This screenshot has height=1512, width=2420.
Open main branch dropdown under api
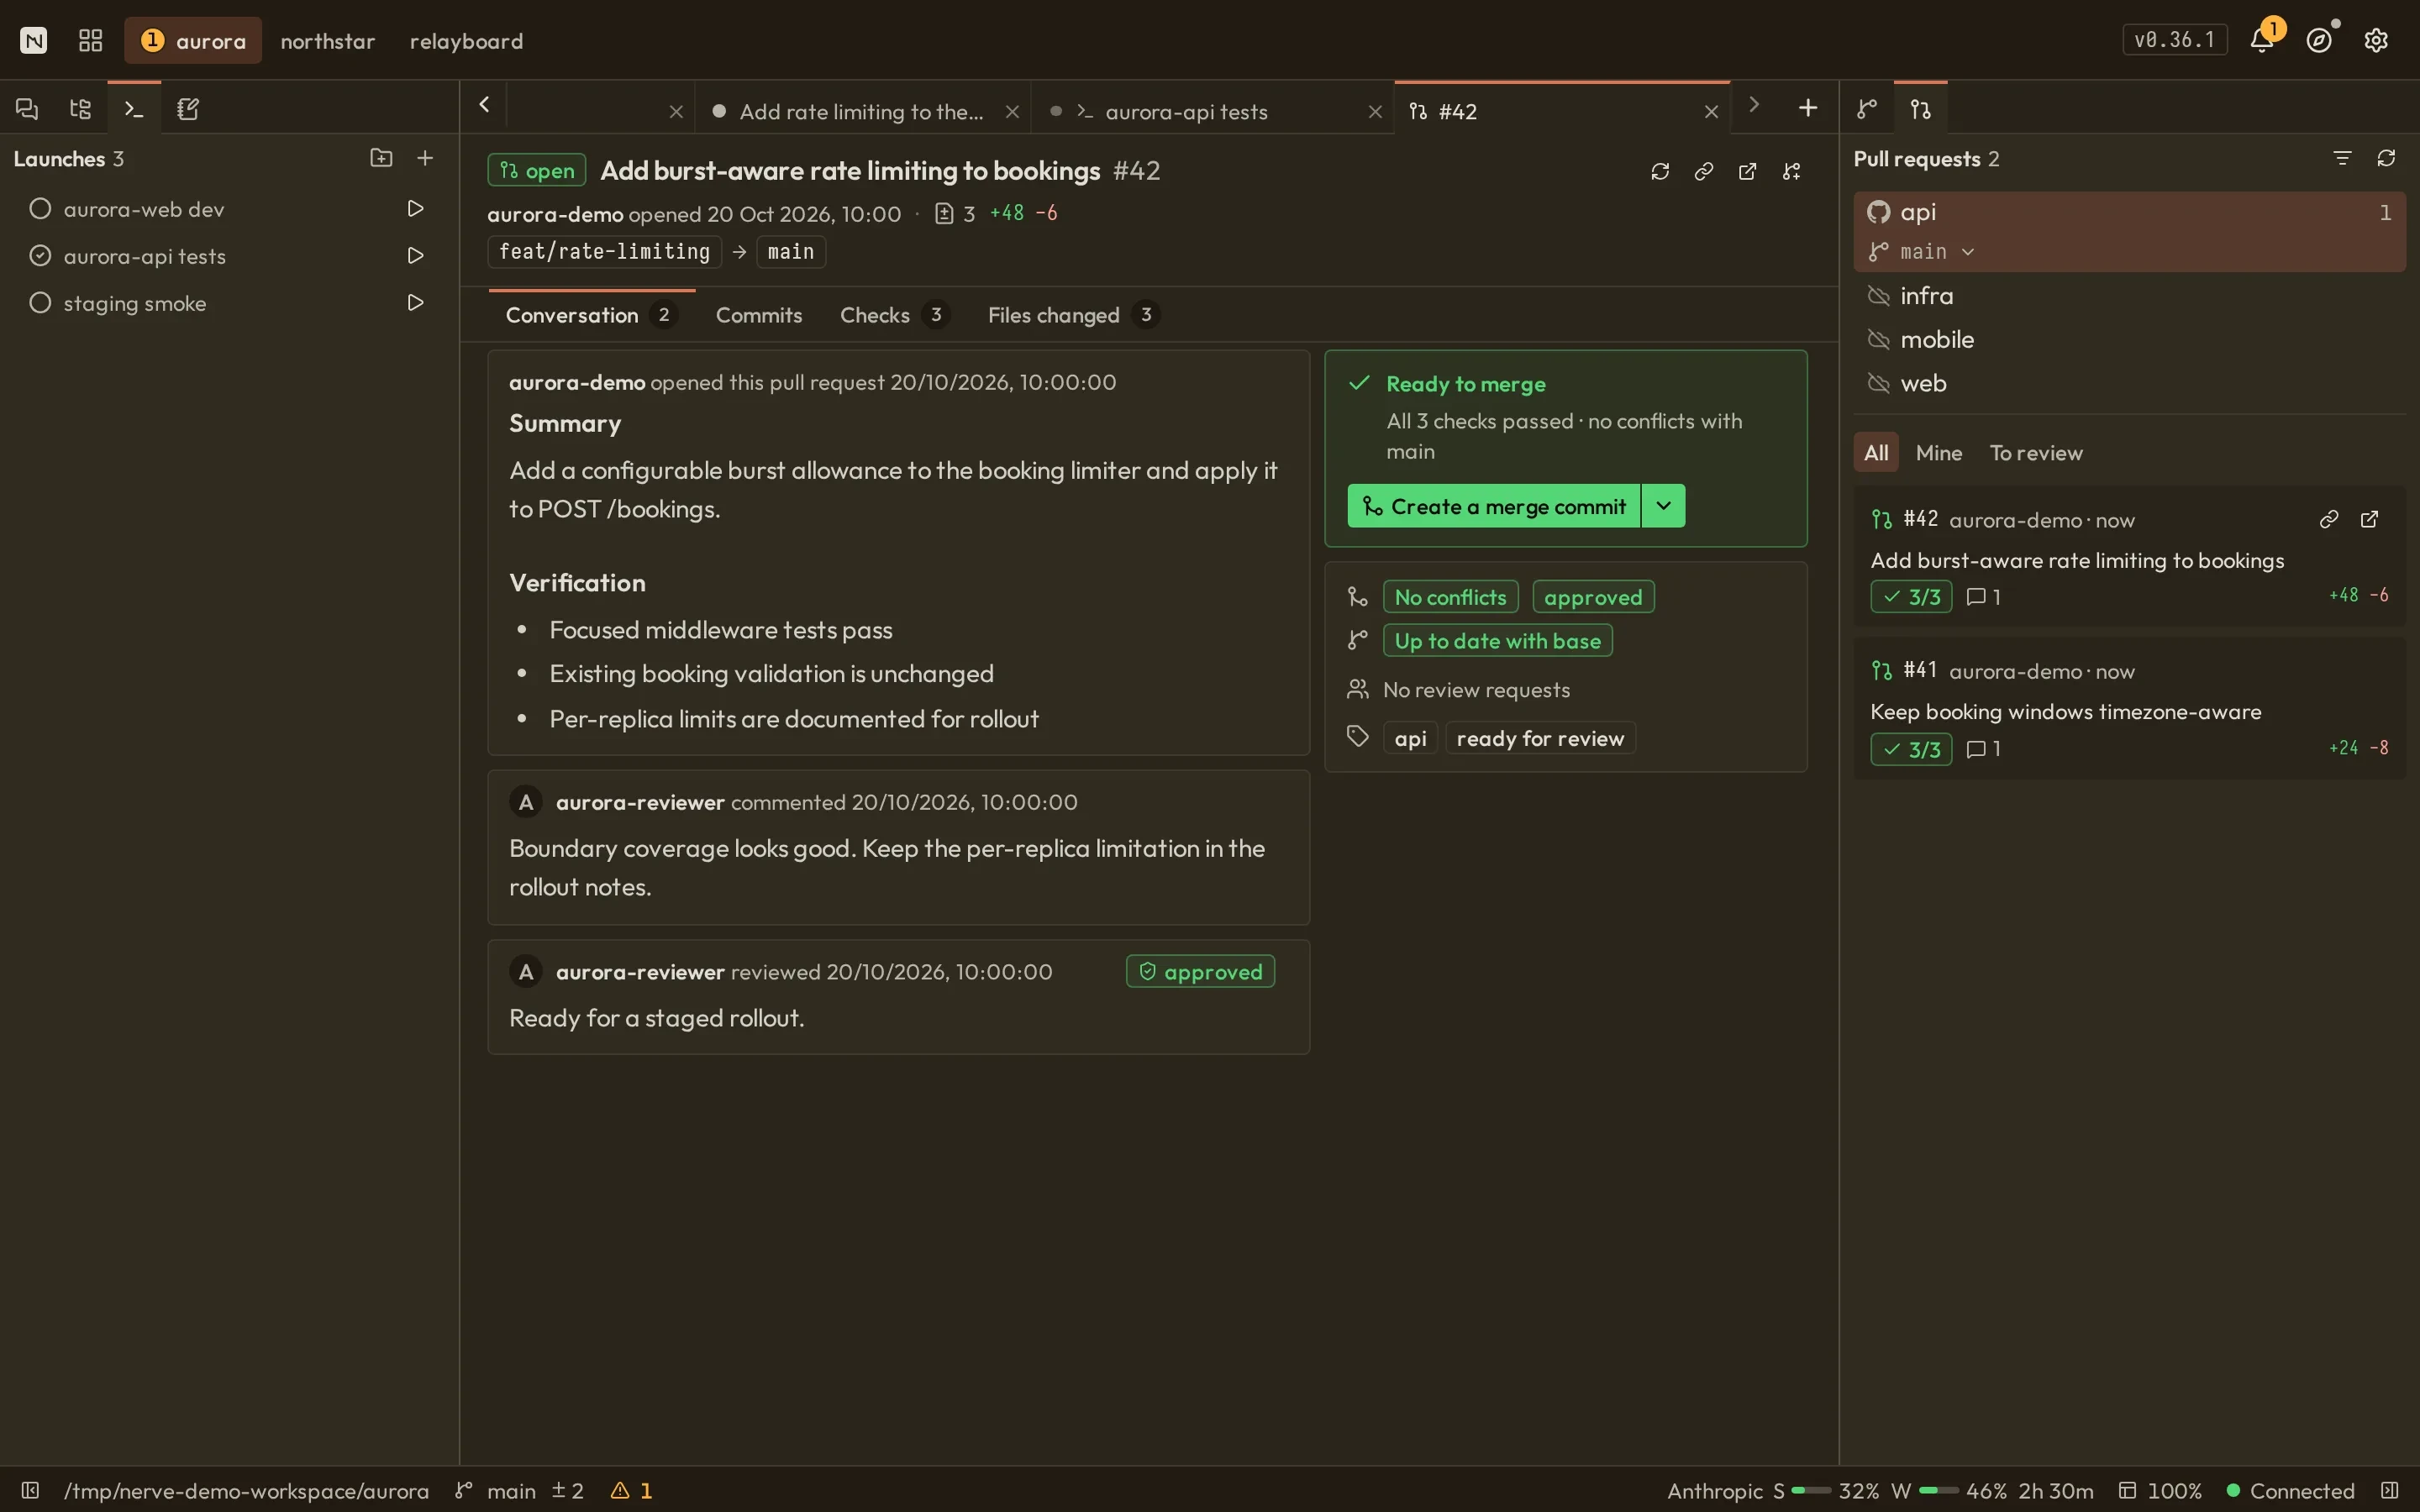[x=1922, y=252]
